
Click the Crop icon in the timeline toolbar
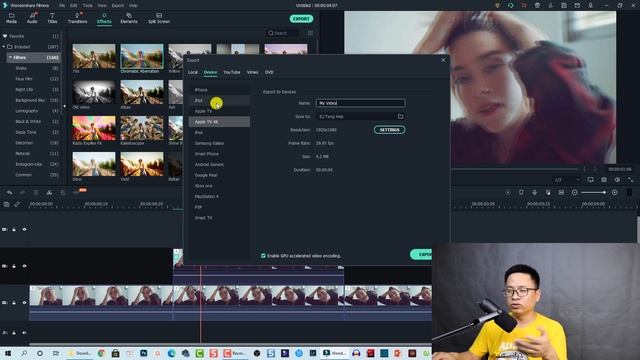62,192
